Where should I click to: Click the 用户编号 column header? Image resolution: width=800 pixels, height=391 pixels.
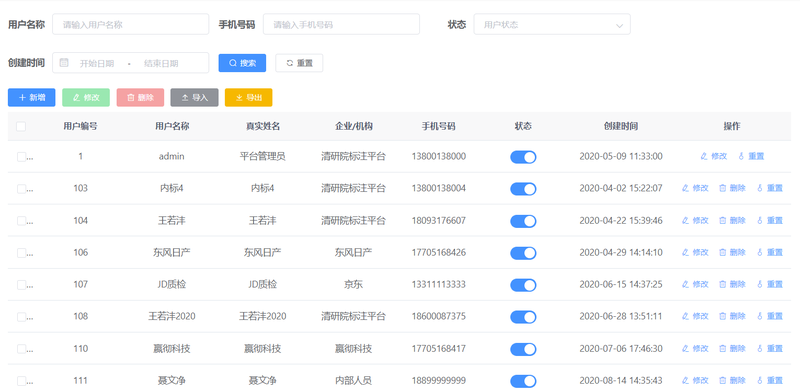point(81,126)
